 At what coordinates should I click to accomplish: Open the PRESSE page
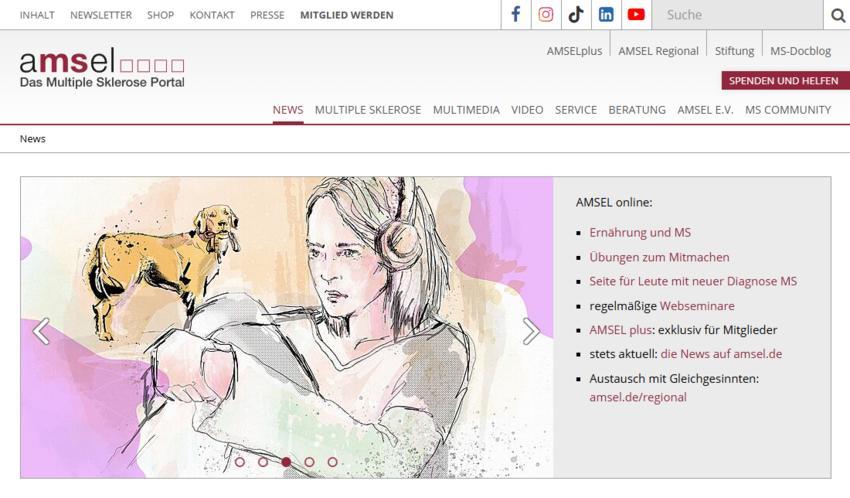coord(267,15)
